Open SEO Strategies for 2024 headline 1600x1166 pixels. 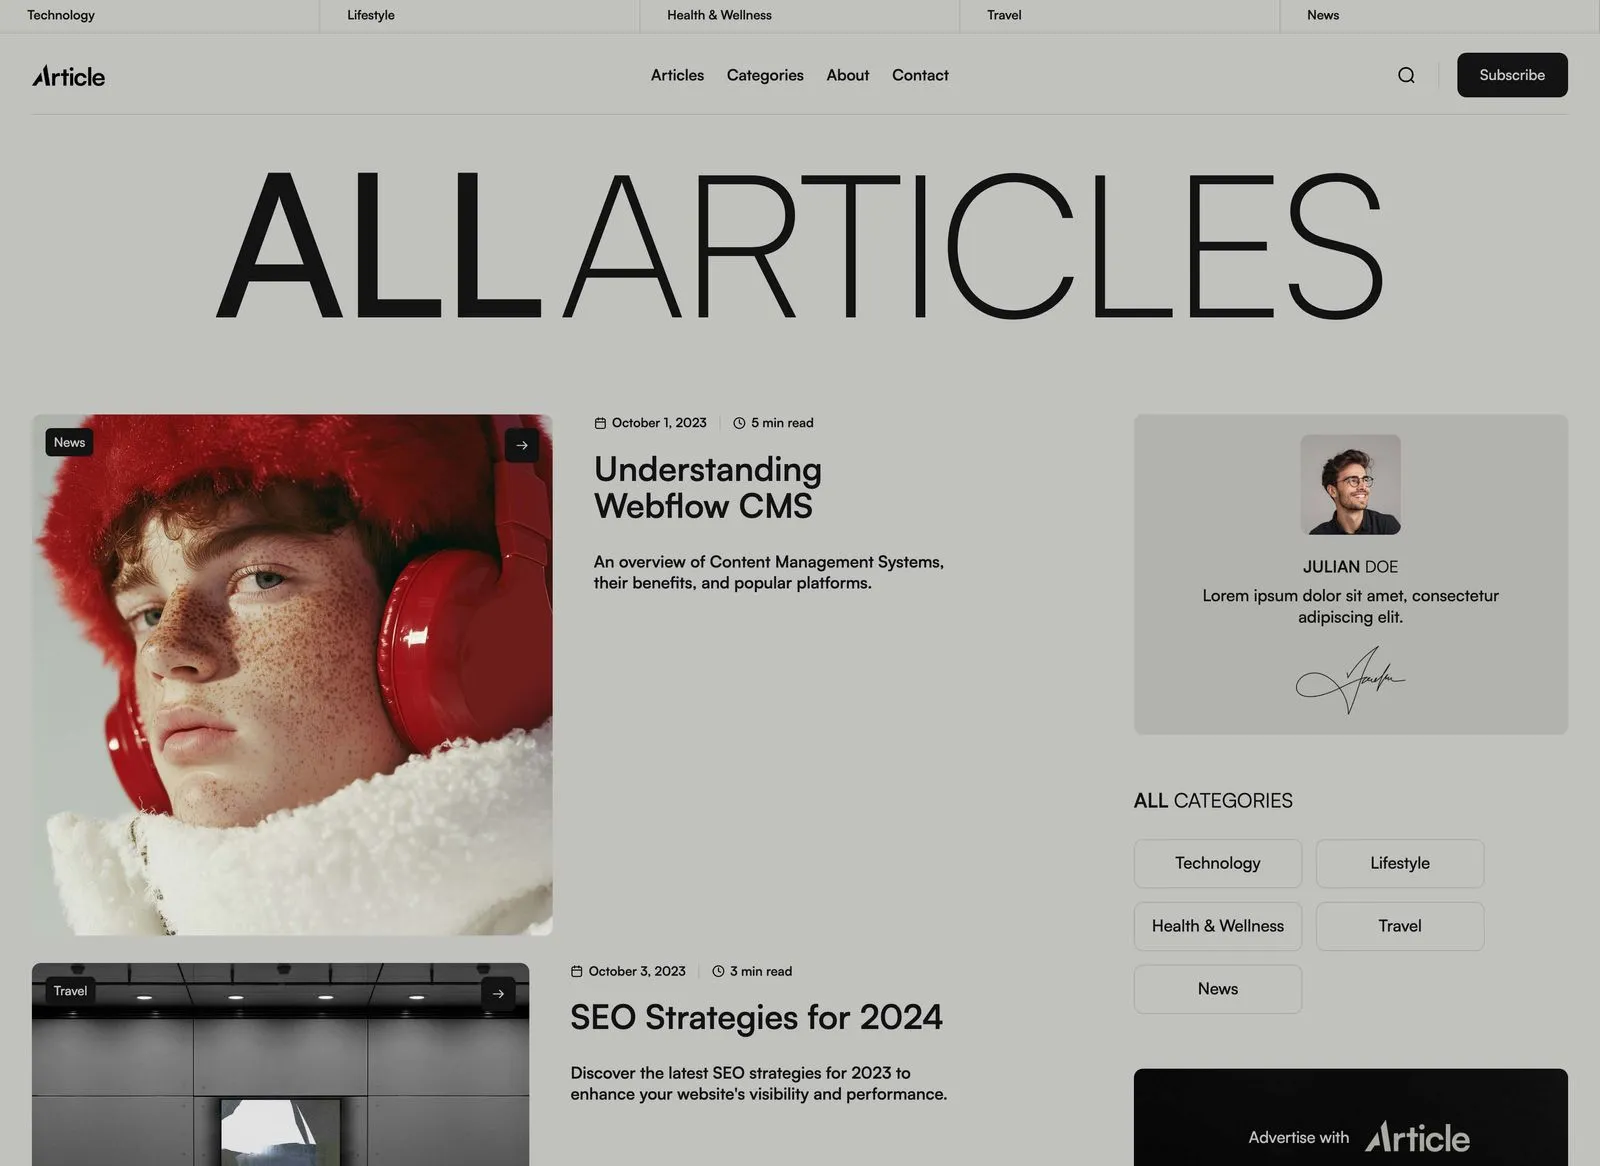point(756,1017)
